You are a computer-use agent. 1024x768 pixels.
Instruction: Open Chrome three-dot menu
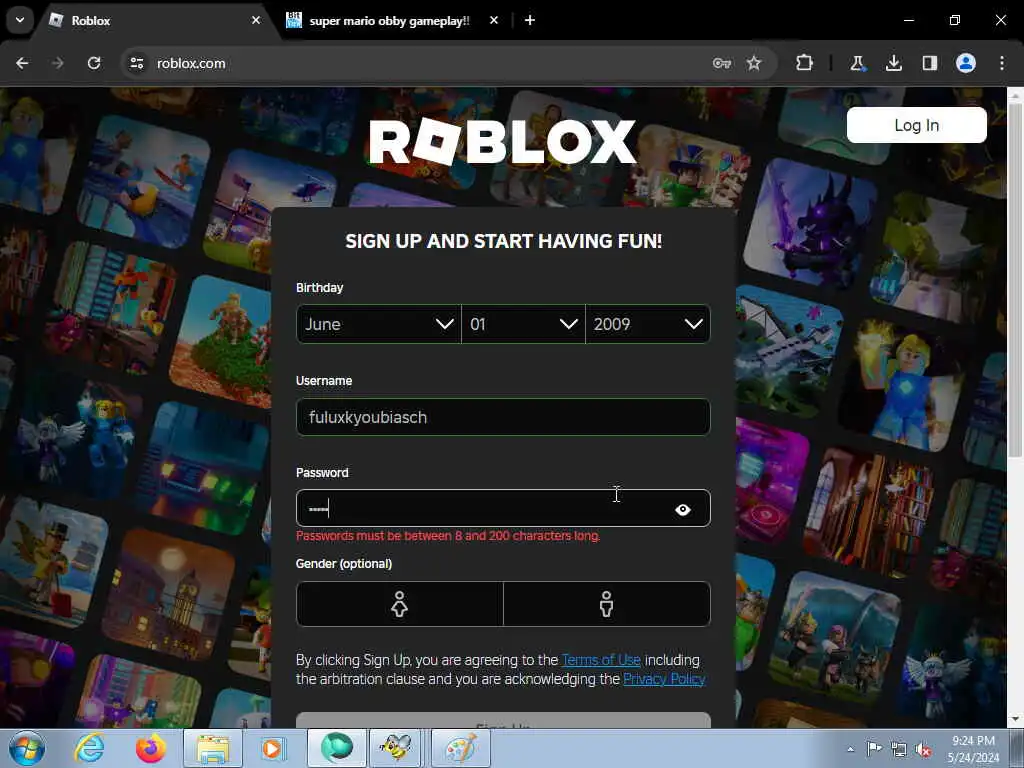[x=1002, y=63]
